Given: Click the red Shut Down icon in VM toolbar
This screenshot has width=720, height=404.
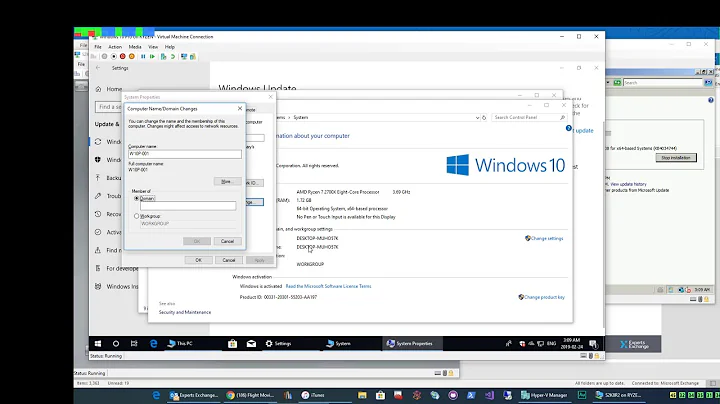Looking at the screenshot, I should pyautogui.click(x=123, y=56).
